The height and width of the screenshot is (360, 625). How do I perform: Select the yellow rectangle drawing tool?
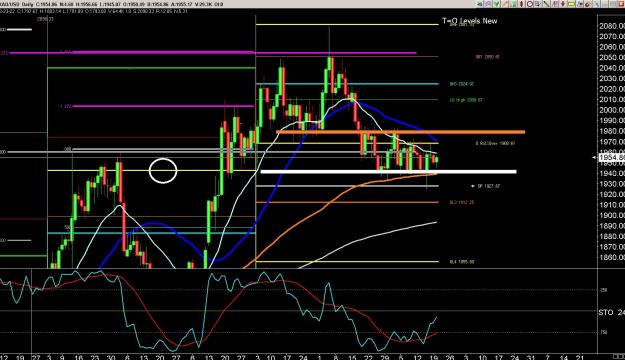tap(571, 4)
